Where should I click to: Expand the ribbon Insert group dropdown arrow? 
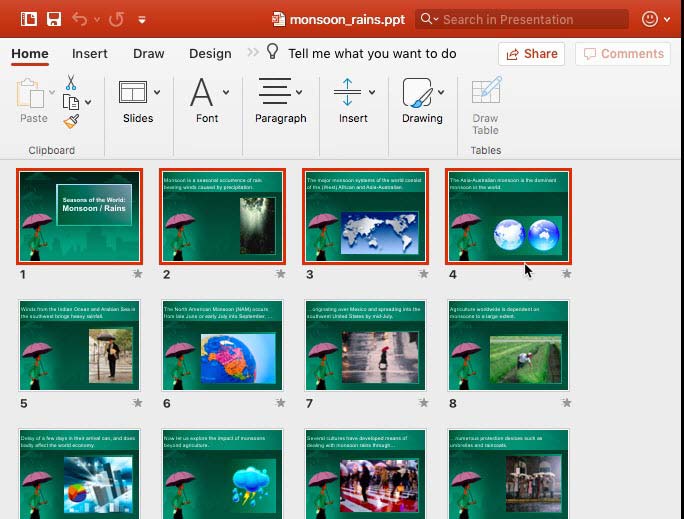click(x=372, y=92)
